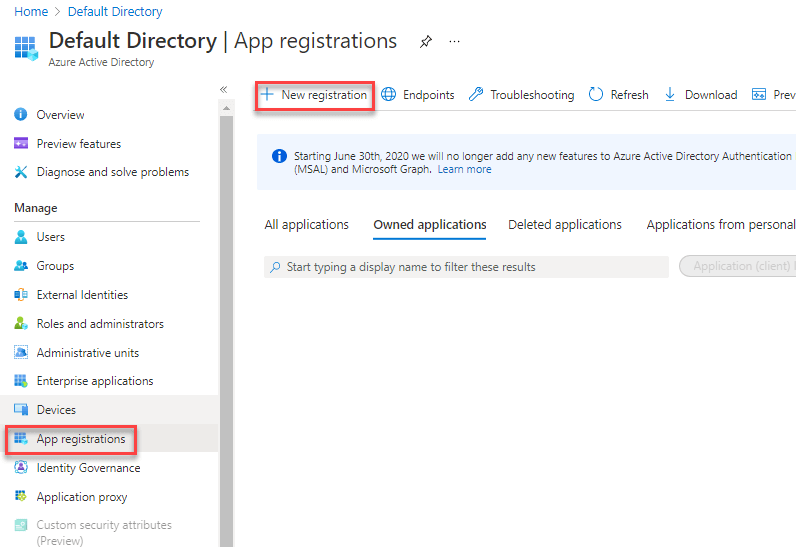
Task: Click the Application proxy icon
Action: click(21, 496)
